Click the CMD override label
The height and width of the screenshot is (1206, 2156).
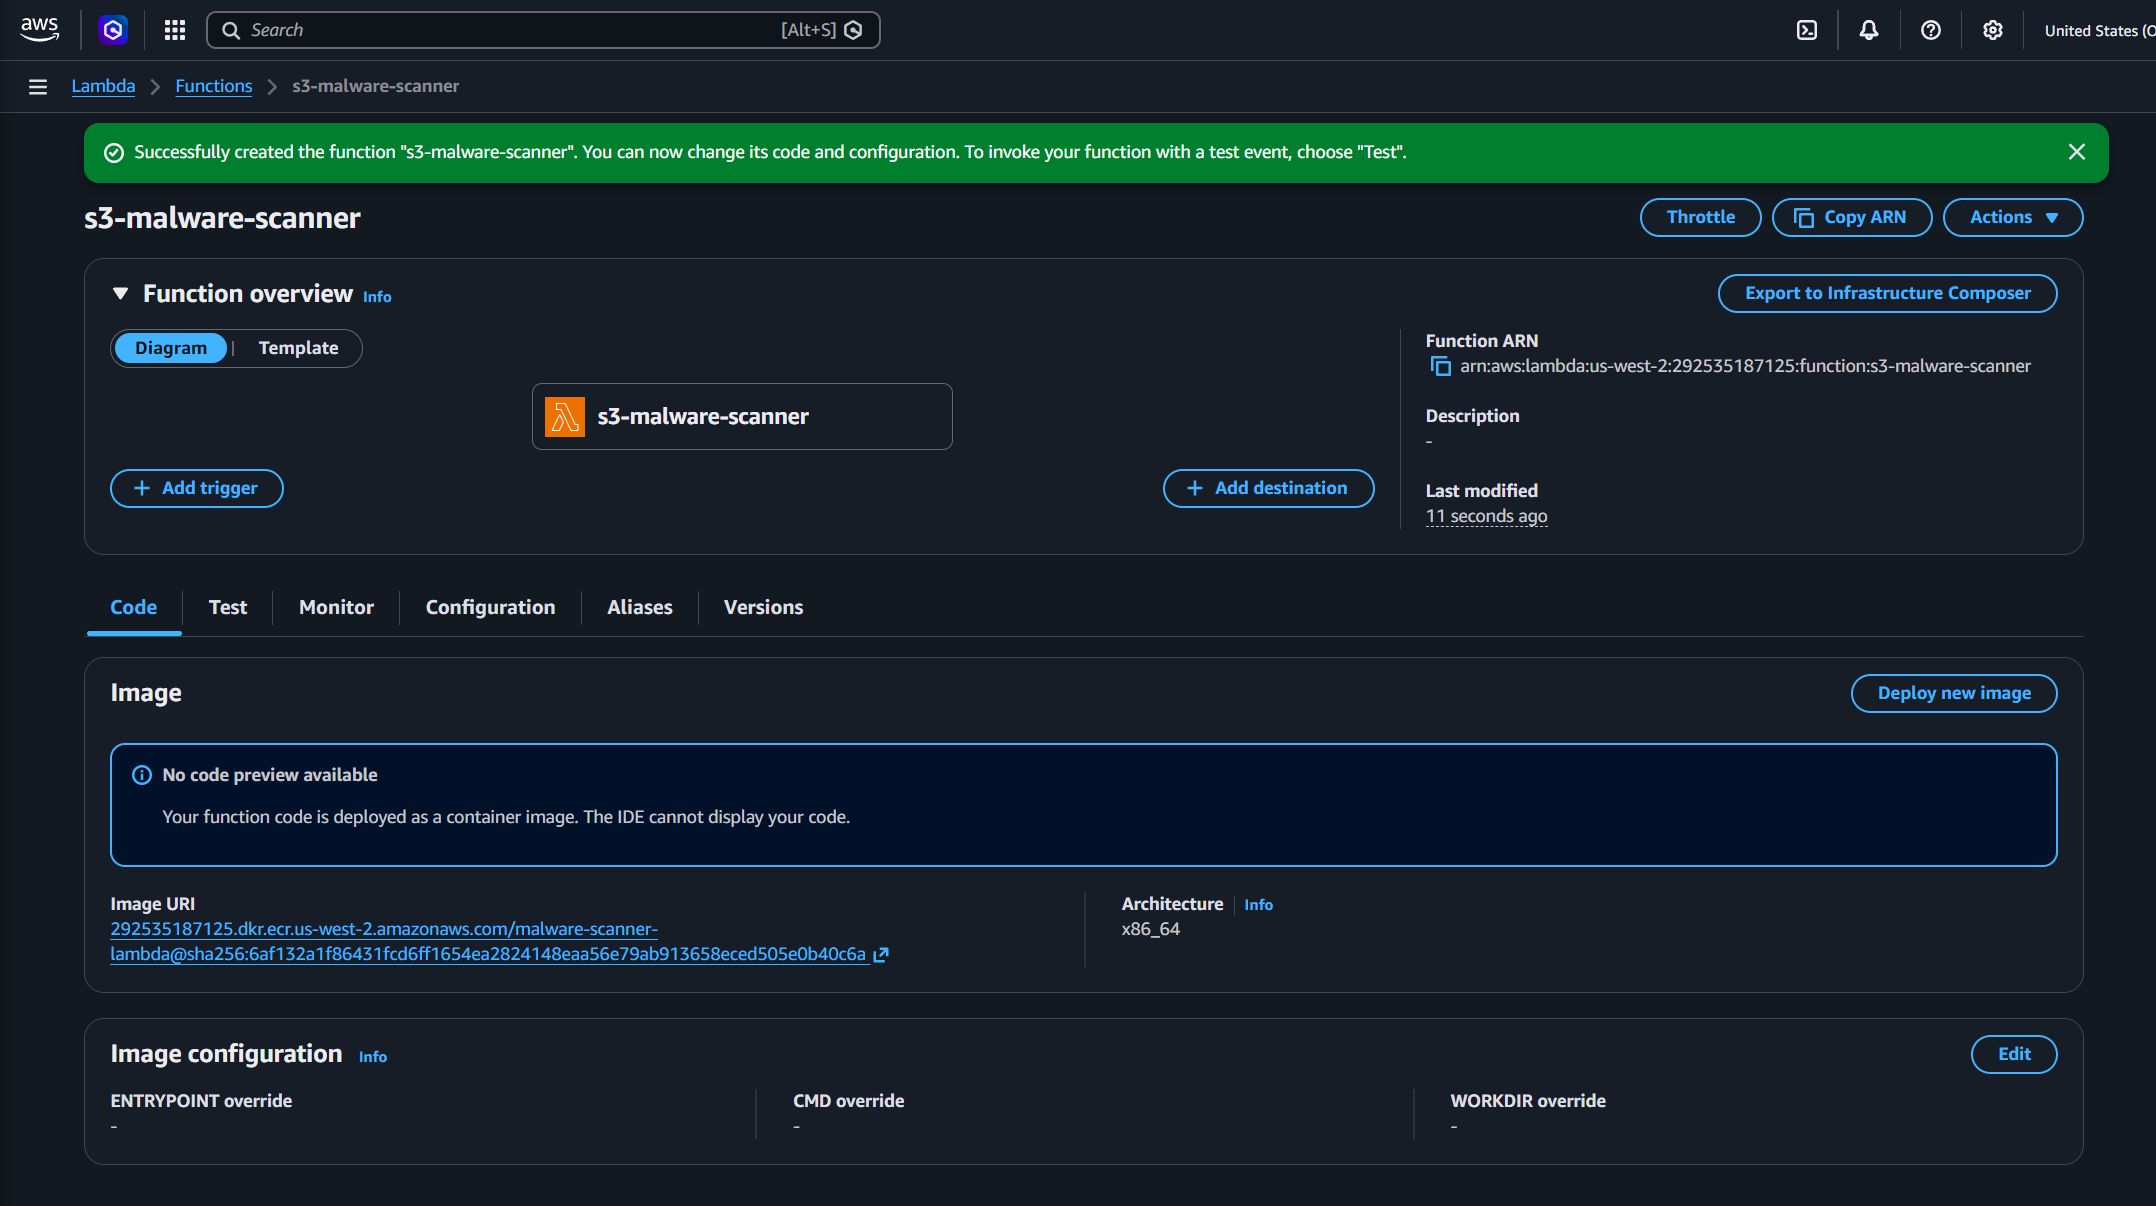(x=848, y=1101)
